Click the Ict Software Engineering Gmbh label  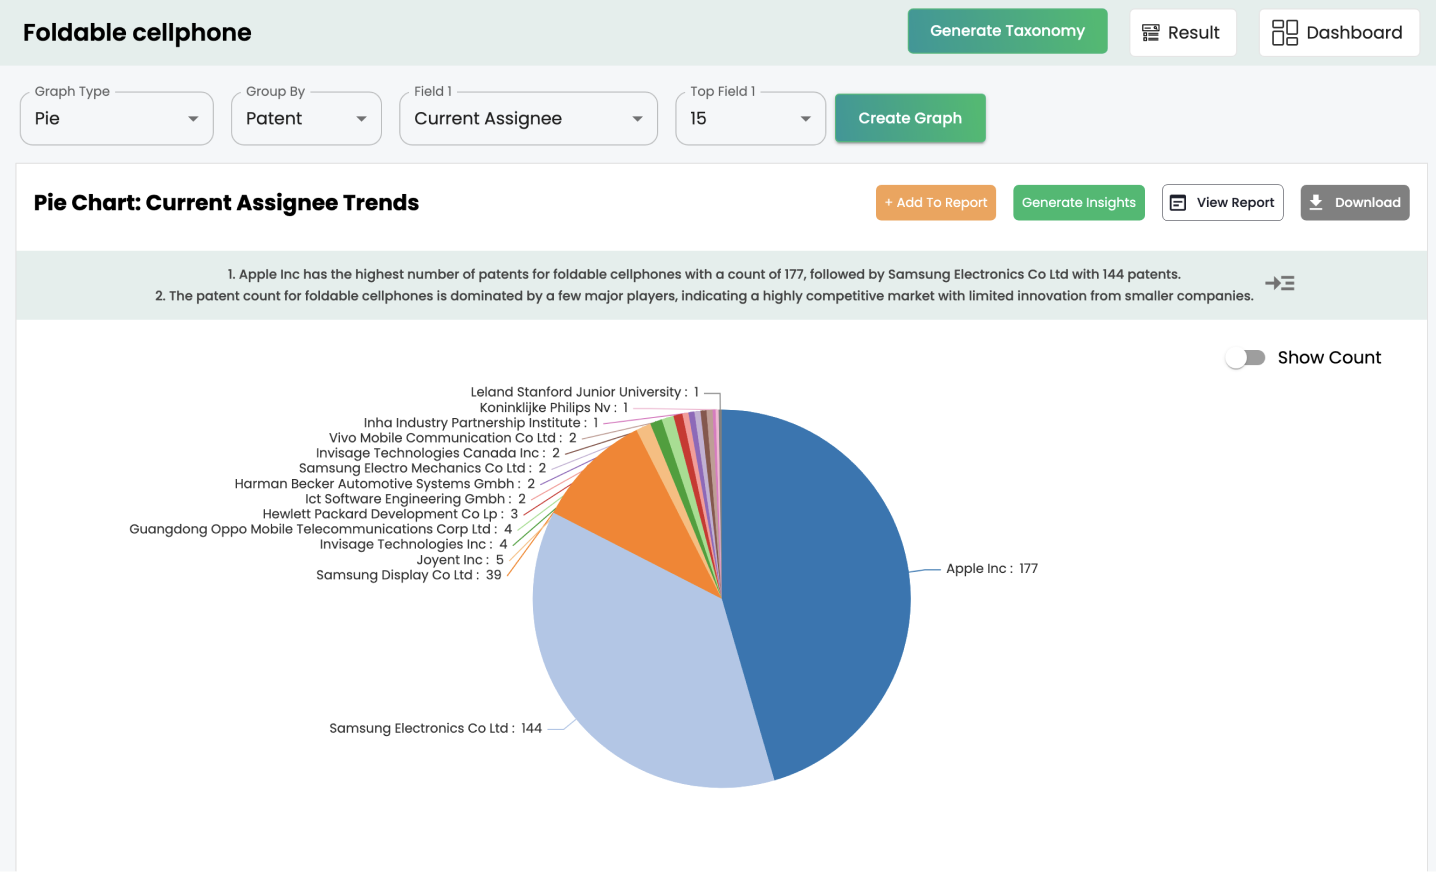(x=416, y=499)
